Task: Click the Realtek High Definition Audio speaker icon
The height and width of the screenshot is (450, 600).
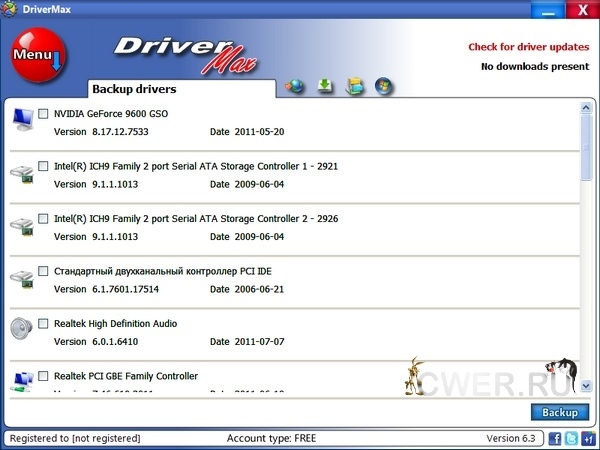Action: pyautogui.click(x=21, y=330)
